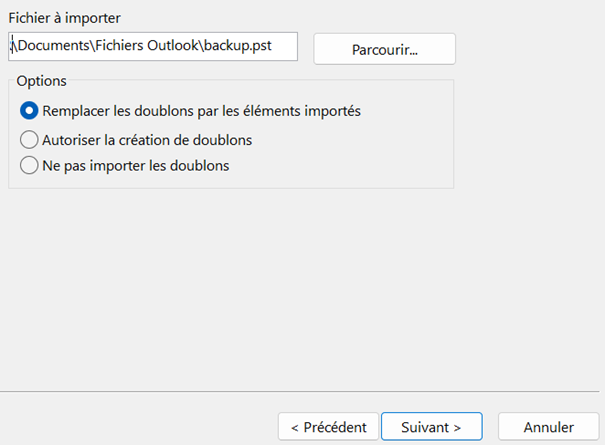Click the word 'Documents' in the path box

click(x=54, y=46)
